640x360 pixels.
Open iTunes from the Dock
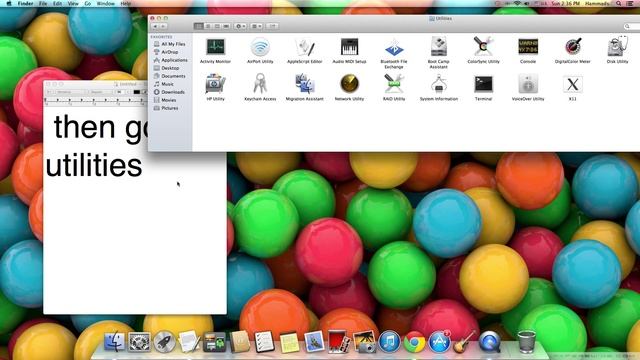[x=389, y=342]
